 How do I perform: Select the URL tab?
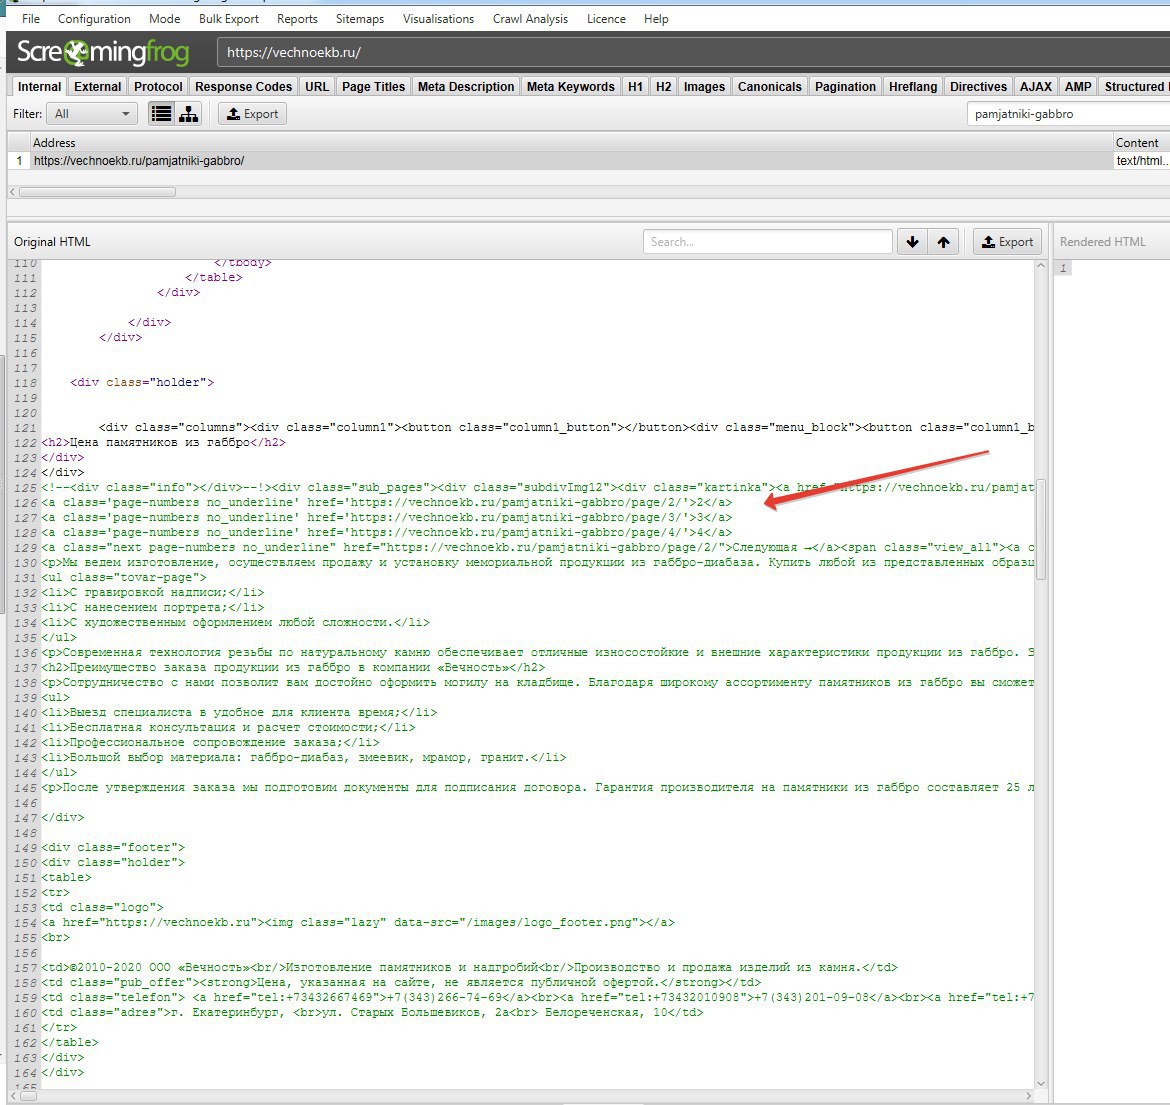(316, 87)
